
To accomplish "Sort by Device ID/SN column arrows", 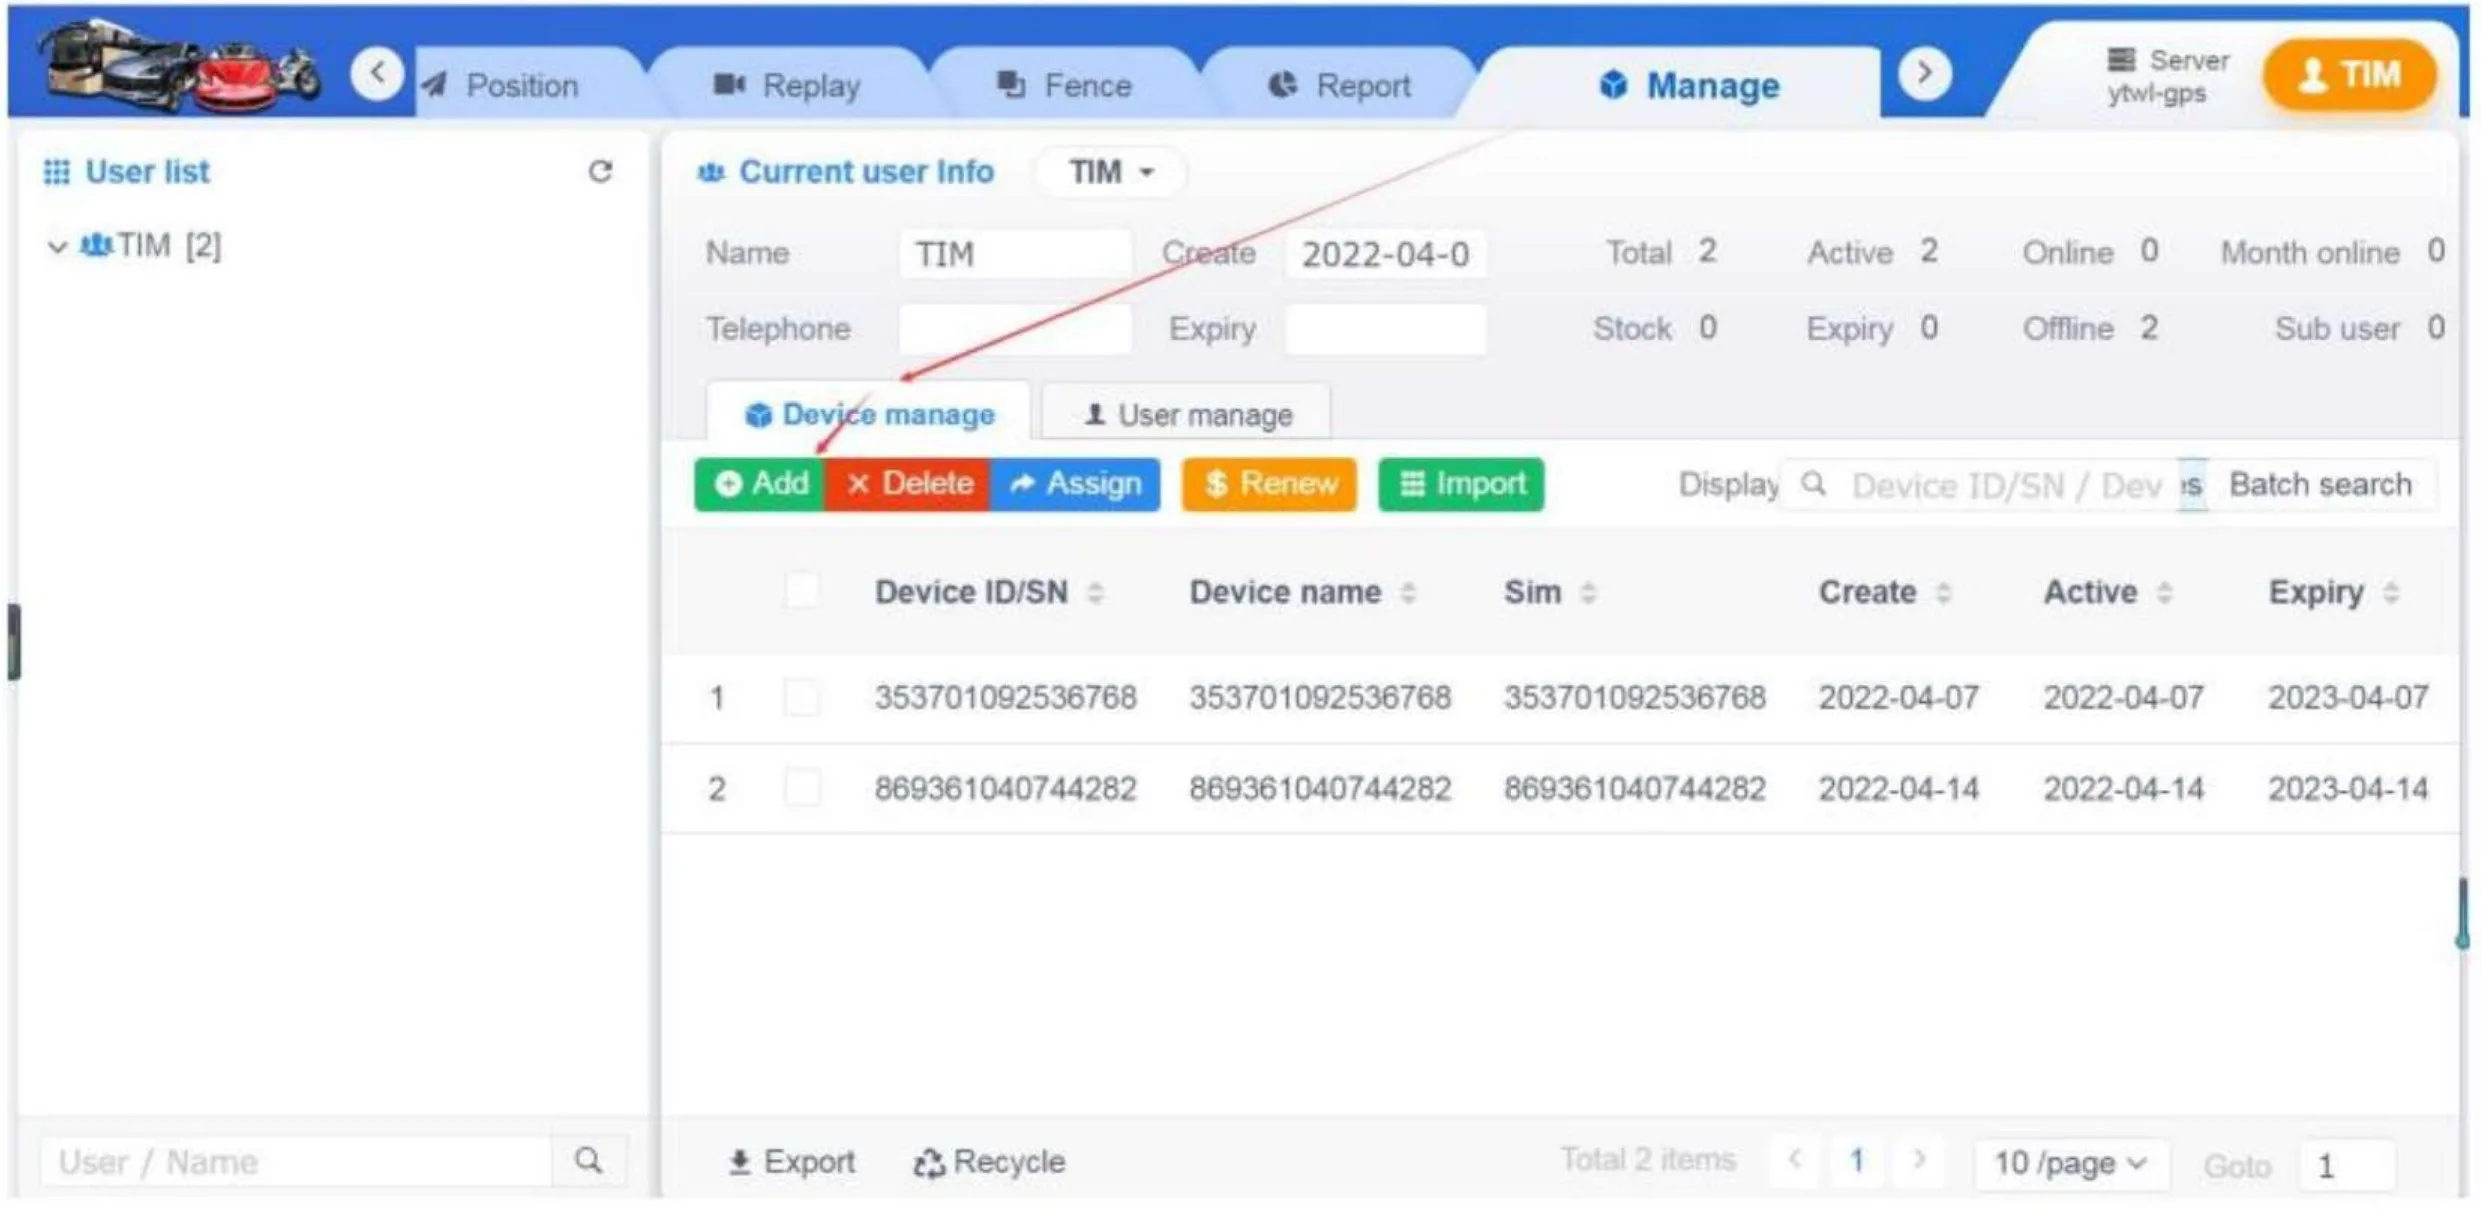I will pos(1095,593).
